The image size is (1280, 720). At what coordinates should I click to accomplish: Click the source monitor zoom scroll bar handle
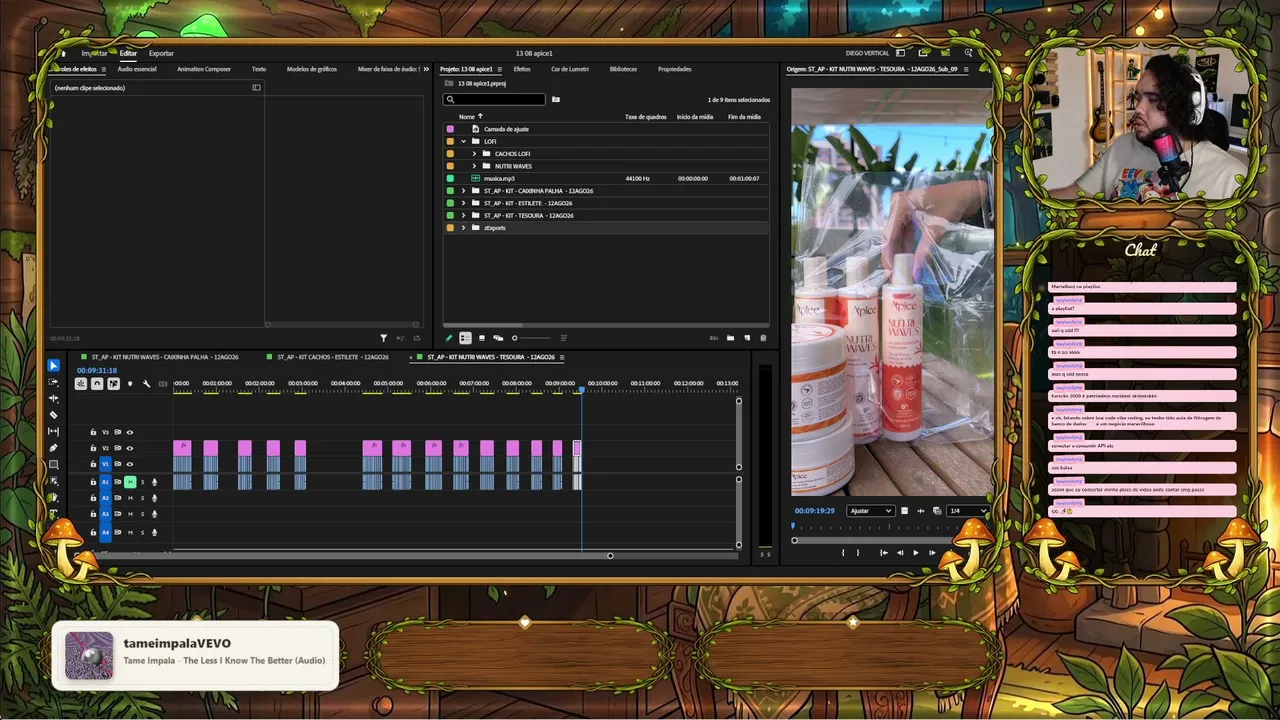(794, 540)
